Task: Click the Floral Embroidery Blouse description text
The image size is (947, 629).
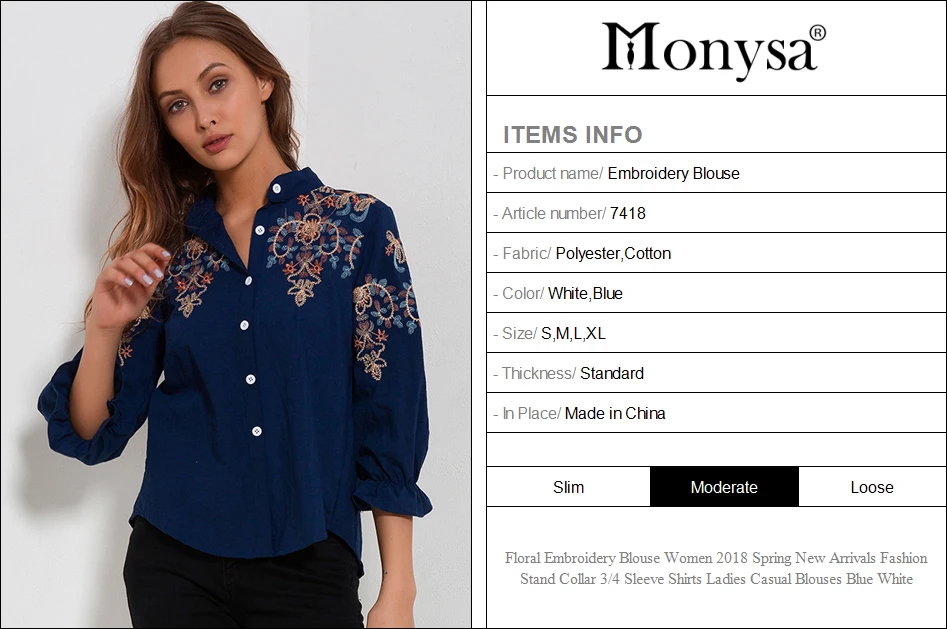Action: click(716, 568)
